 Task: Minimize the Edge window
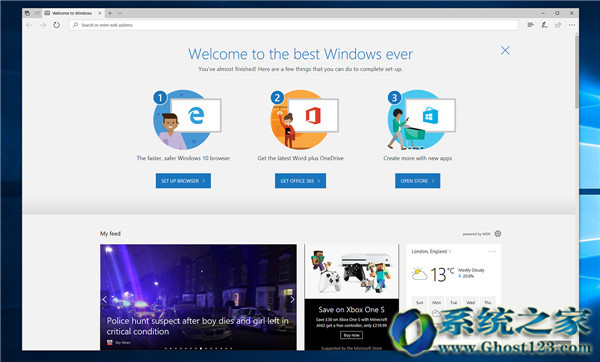[543, 13]
